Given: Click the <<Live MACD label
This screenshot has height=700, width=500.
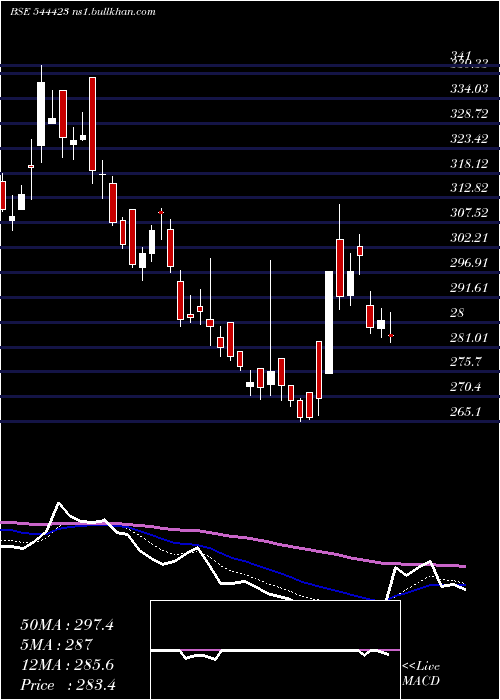Looking at the screenshot, I should pyautogui.click(x=421, y=674).
